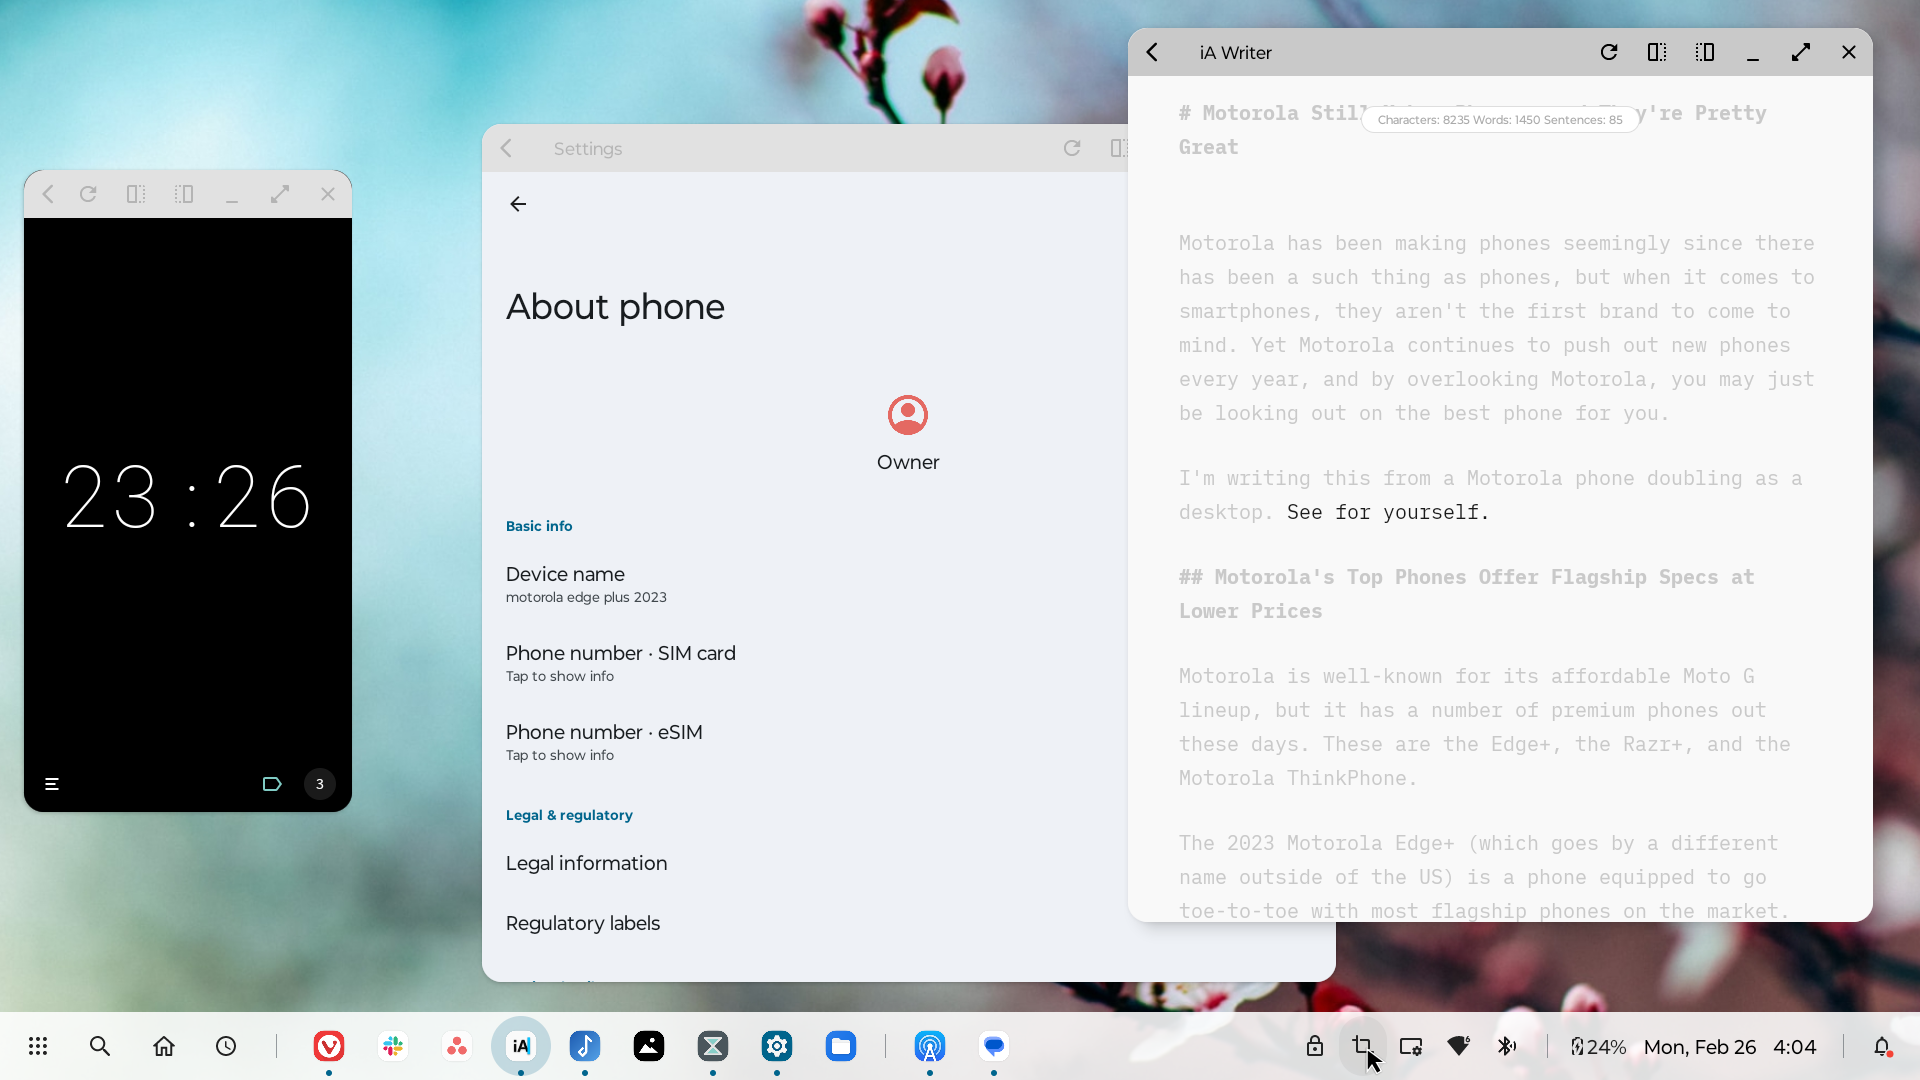Screen dimensions: 1920x1080
Task: Open the podcast app icon in the taskbar
Action: click(x=930, y=1046)
